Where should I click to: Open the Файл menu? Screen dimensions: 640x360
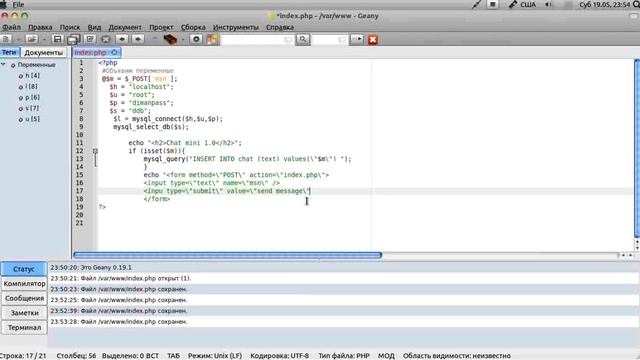point(11,27)
